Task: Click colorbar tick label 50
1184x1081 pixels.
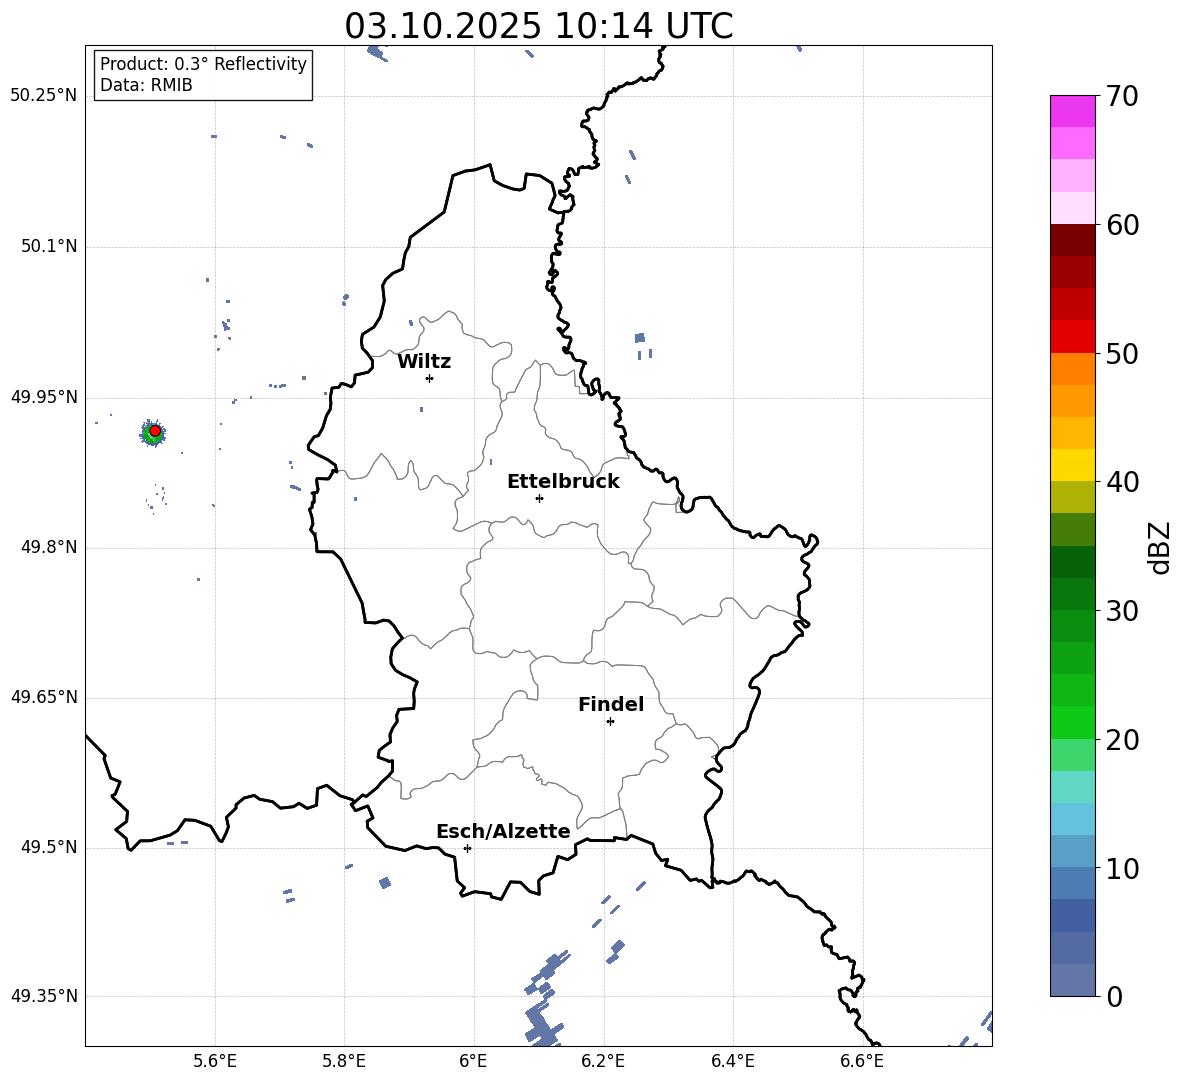Action: point(1122,354)
